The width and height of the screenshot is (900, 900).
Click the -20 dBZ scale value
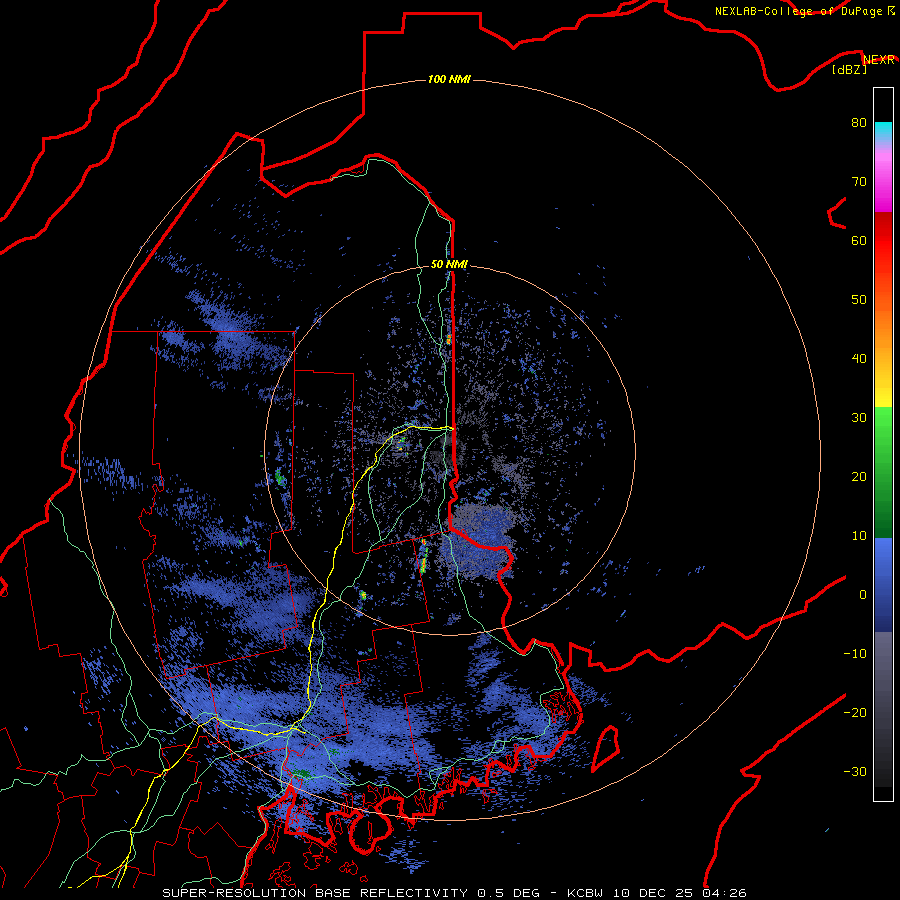click(x=855, y=713)
